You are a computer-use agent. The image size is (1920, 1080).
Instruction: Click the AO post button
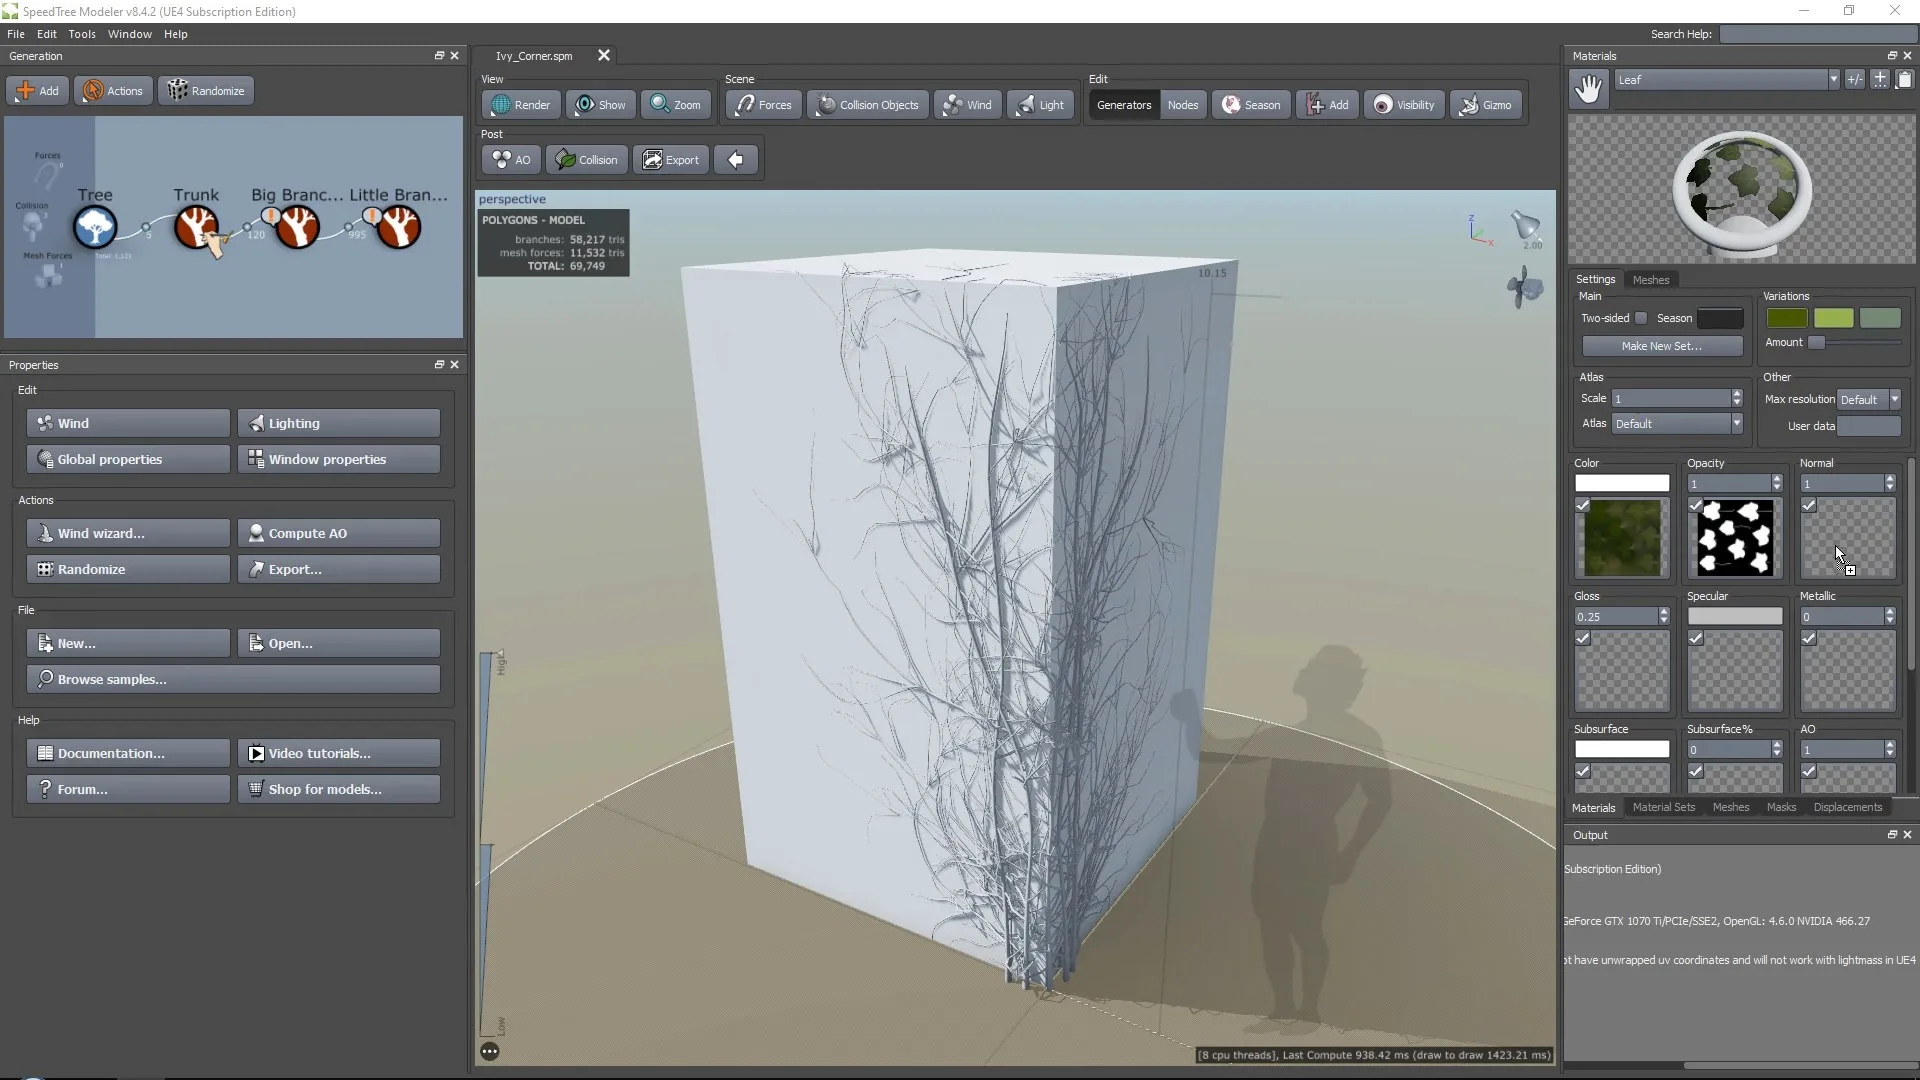click(511, 160)
